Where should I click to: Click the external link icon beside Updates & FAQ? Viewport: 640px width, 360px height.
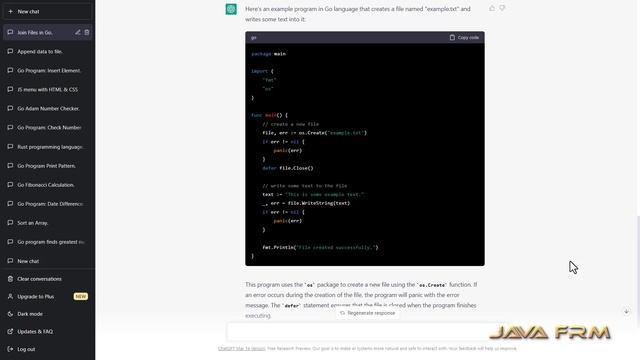[11, 331]
